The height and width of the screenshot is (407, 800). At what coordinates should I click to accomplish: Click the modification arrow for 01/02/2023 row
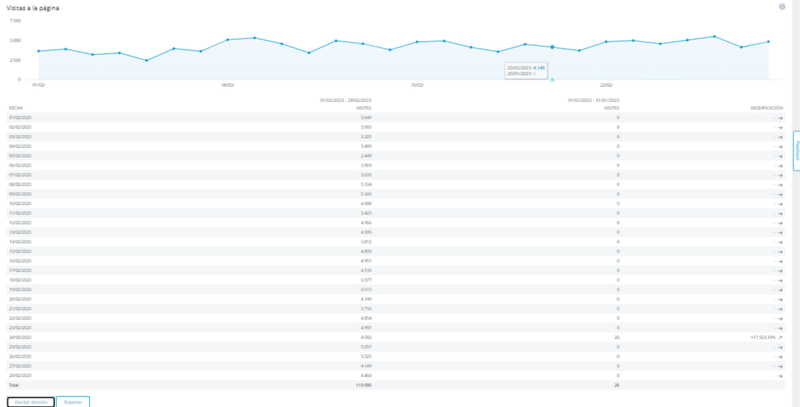coord(779,118)
